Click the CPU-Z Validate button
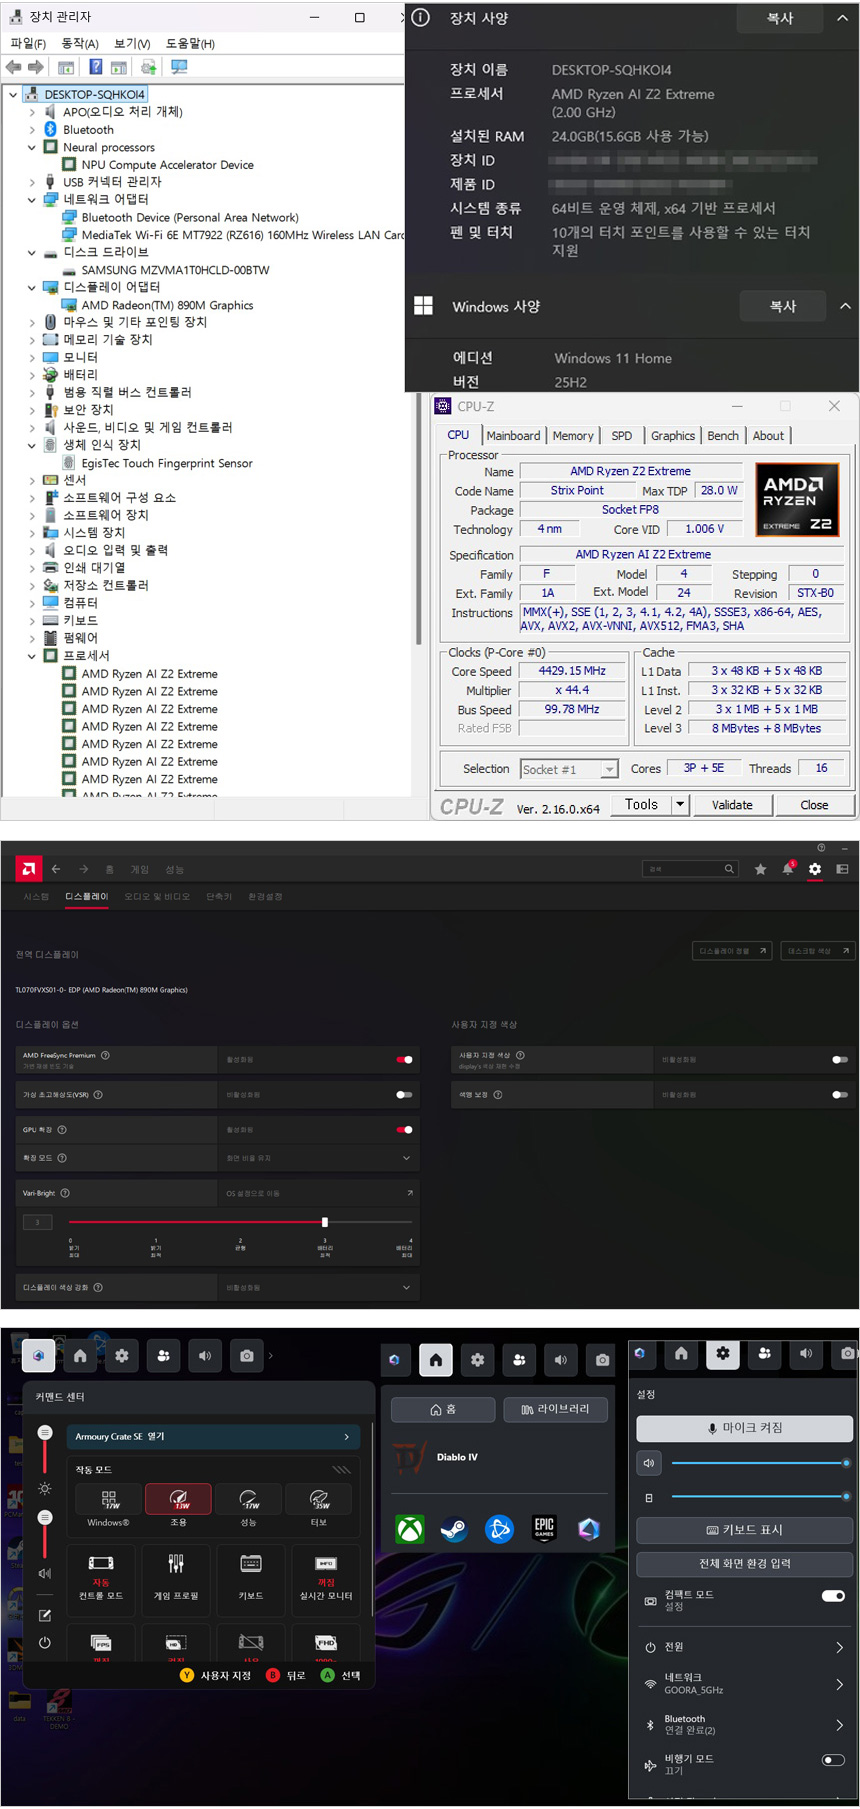This screenshot has width=860, height=1809. point(732,805)
